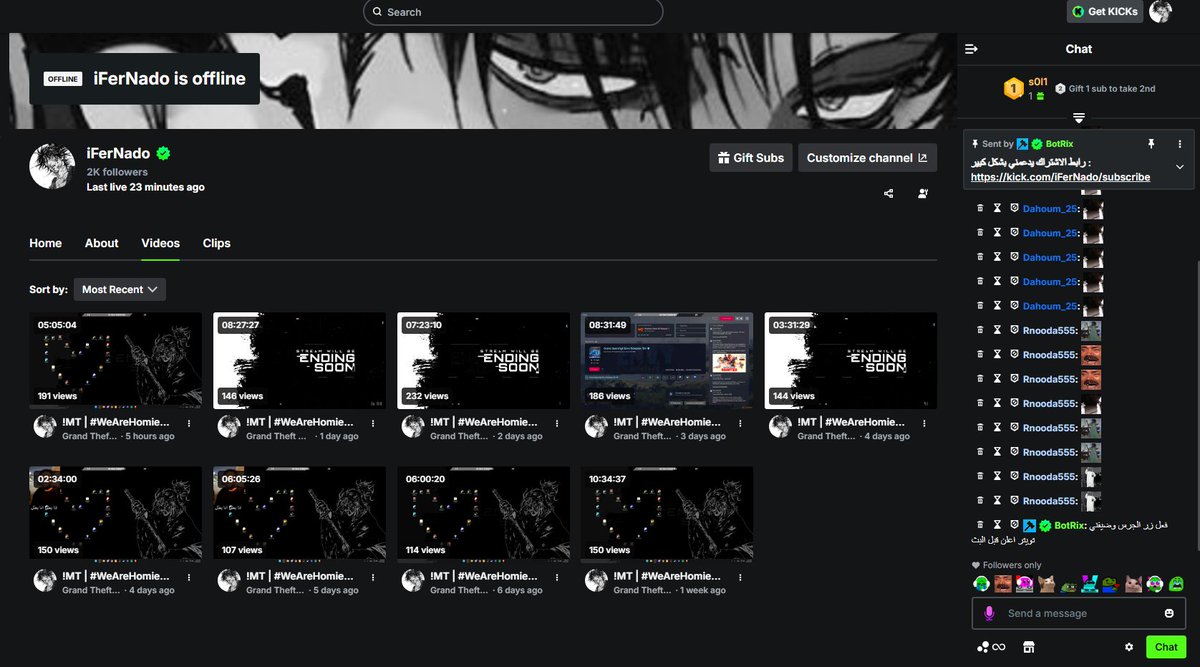Viewport: 1200px width, 667px height.
Task: Click the screaming green emote at the row's end
Action: [x=1177, y=584]
